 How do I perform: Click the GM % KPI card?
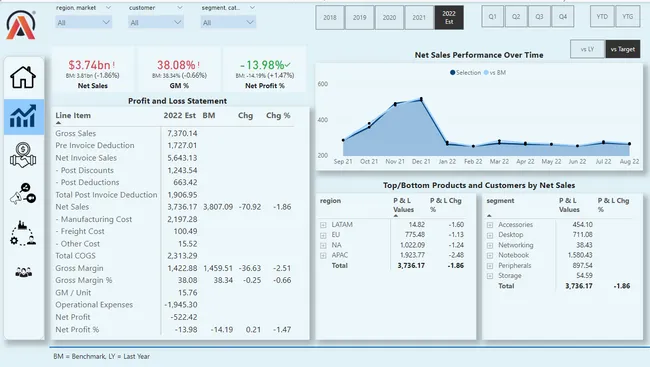(179, 69)
